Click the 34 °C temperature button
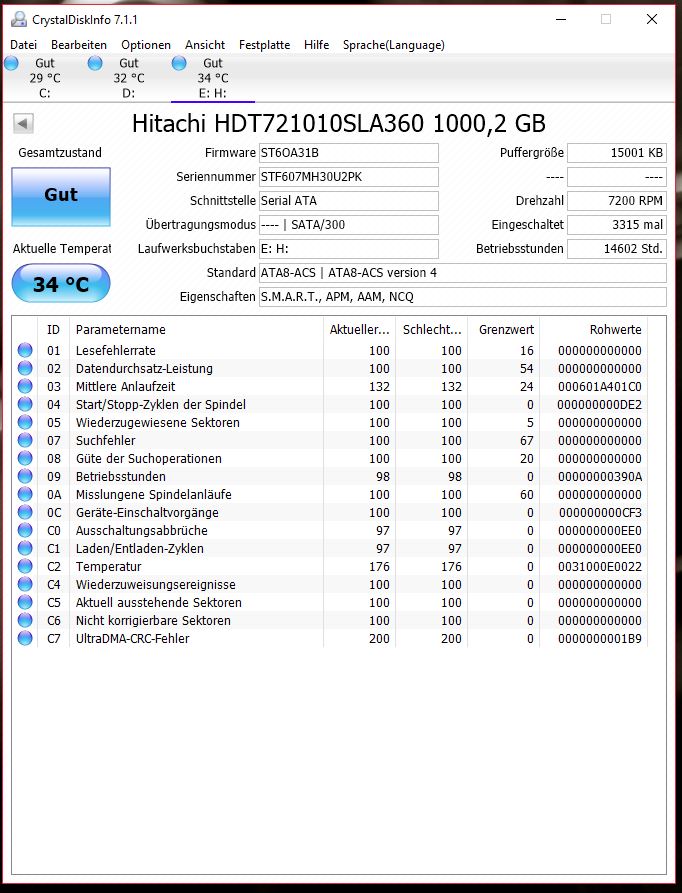 pos(61,283)
